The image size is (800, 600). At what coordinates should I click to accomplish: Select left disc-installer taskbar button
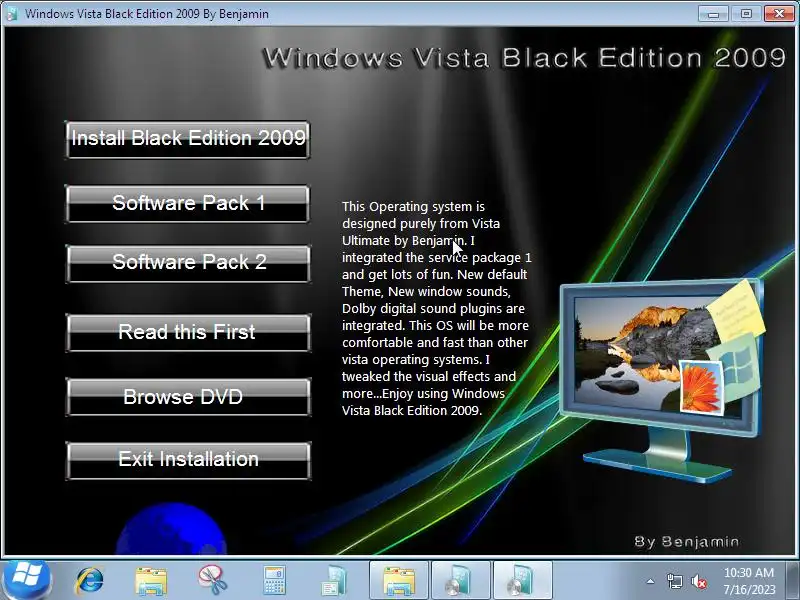pyautogui.click(x=461, y=580)
